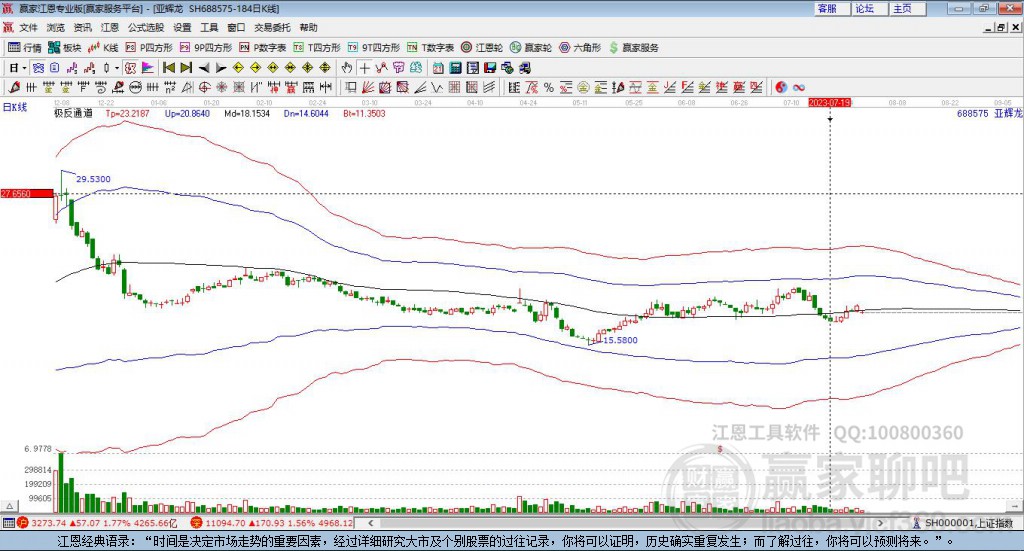
Task: Open the 资讯 menu
Action: (x=82, y=27)
